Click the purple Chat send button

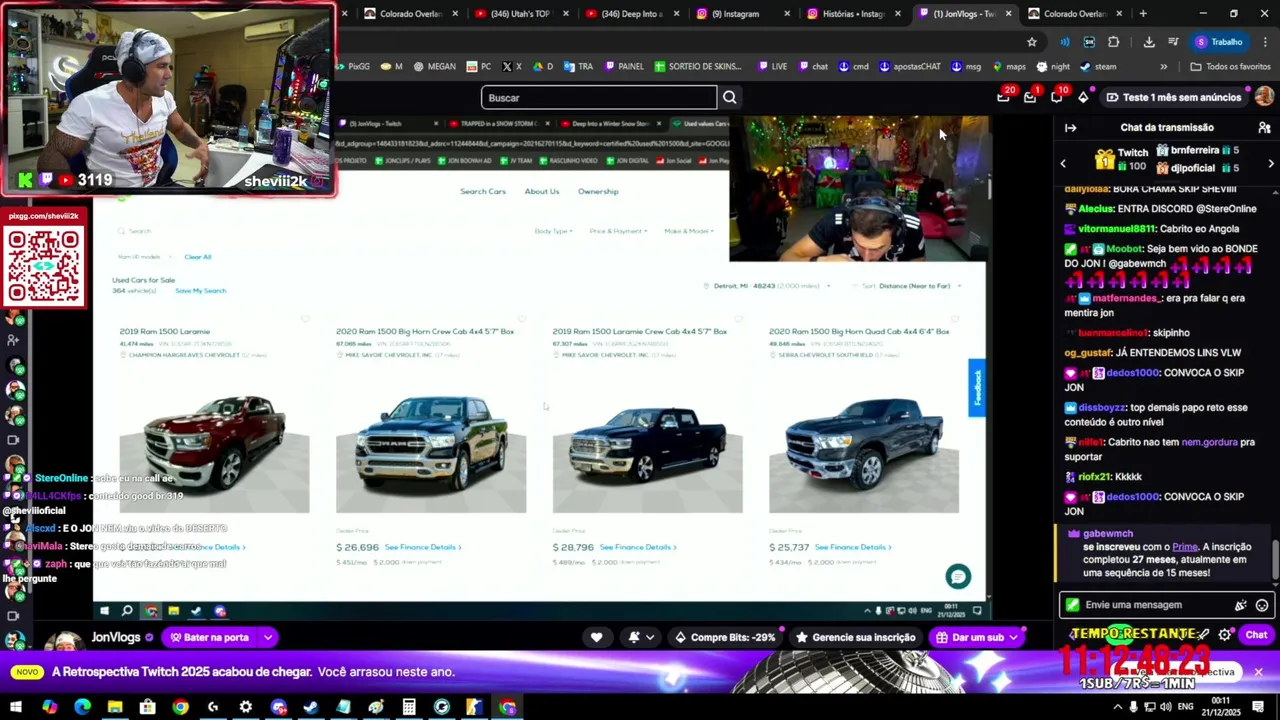[x=1256, y=635]
